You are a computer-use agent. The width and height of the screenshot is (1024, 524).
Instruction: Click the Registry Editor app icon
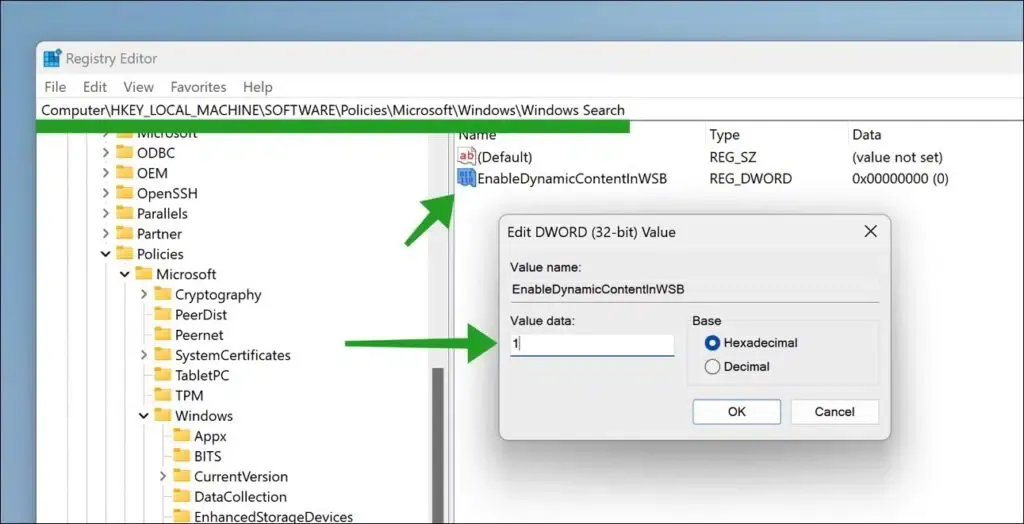[52, 58]
